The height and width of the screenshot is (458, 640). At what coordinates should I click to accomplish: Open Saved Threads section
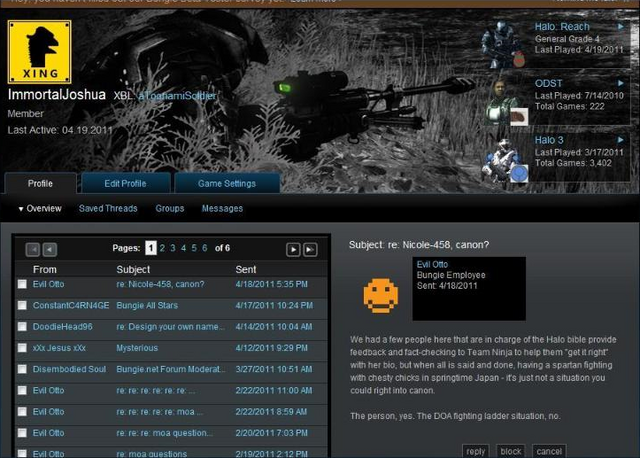tap(108, 209)
